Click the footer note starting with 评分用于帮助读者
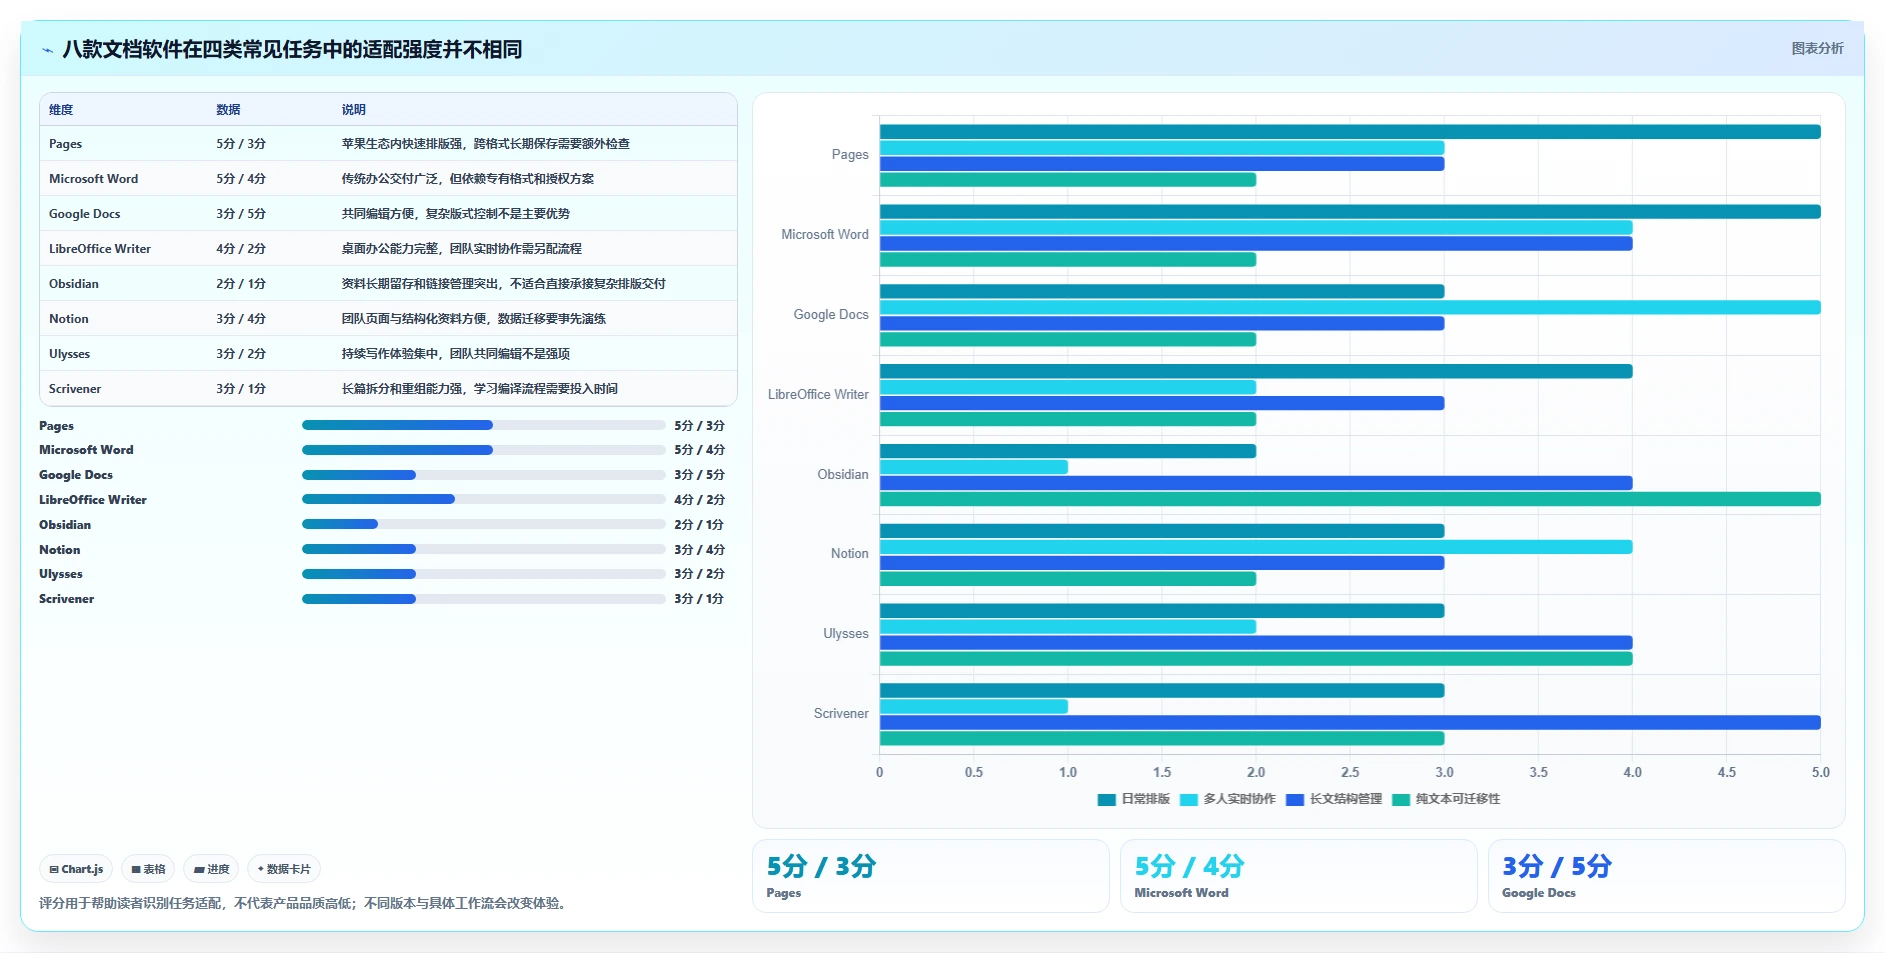 tap(304, 904)
